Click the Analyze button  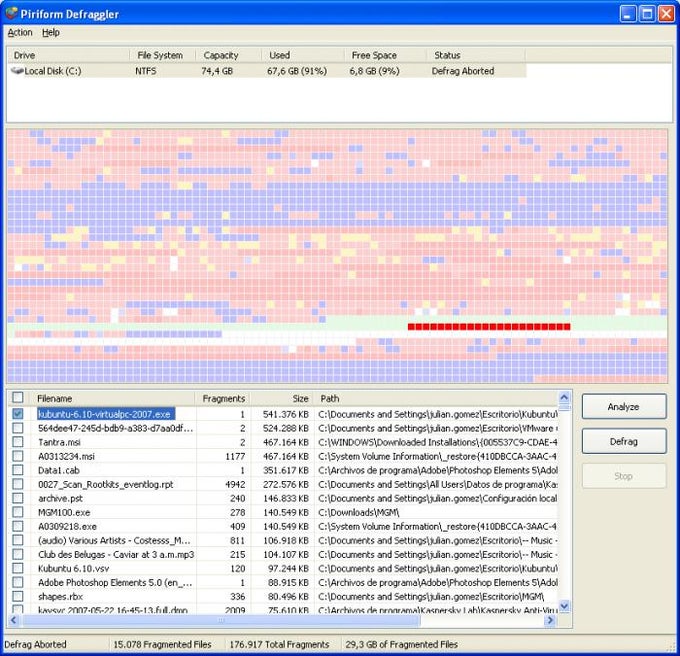[x=624, y=407]
